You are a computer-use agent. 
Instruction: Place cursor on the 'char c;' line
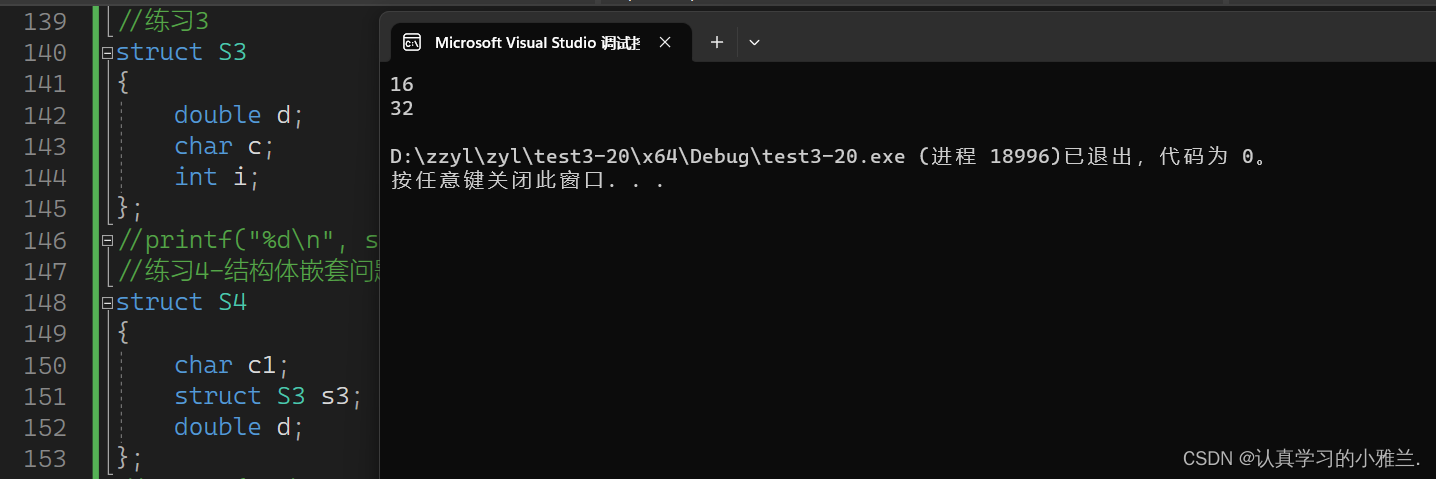click(x=224, y=146)
